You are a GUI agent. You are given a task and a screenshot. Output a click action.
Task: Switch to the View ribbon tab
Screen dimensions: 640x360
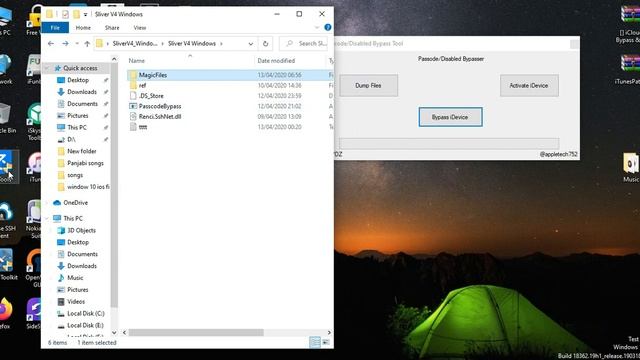(x=140, y=28)
